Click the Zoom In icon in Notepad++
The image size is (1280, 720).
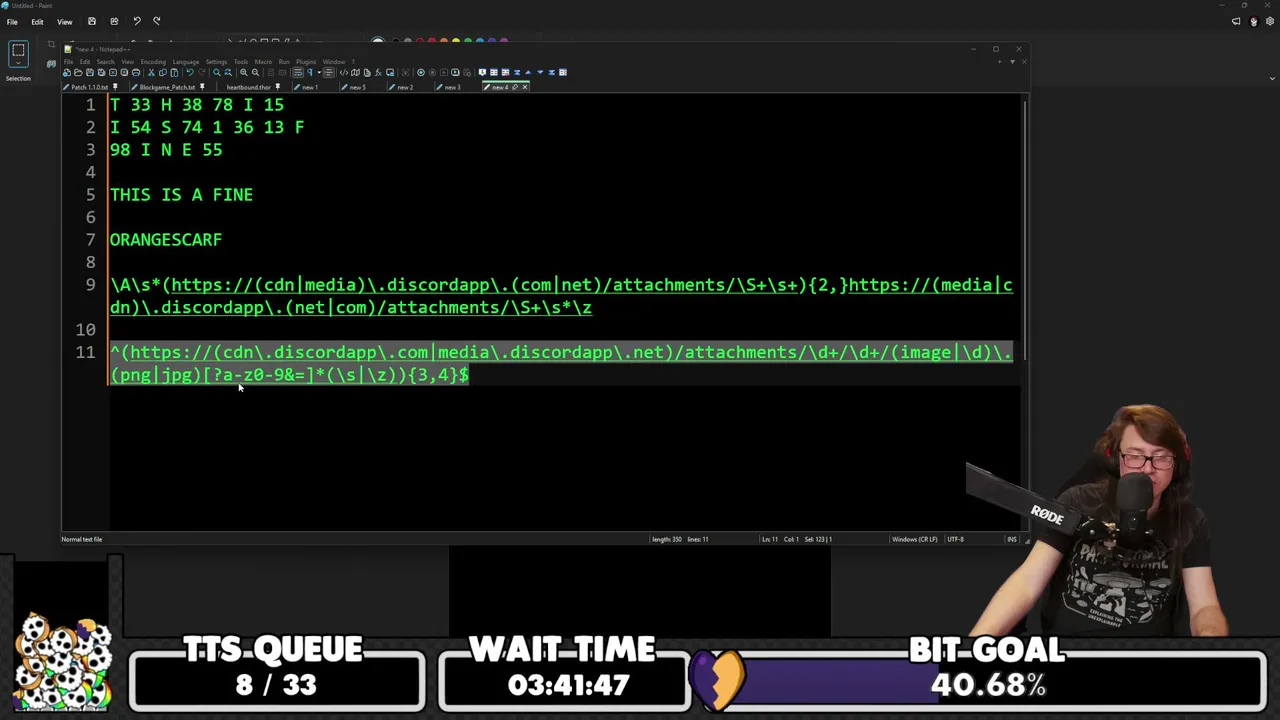pos(243,72)
